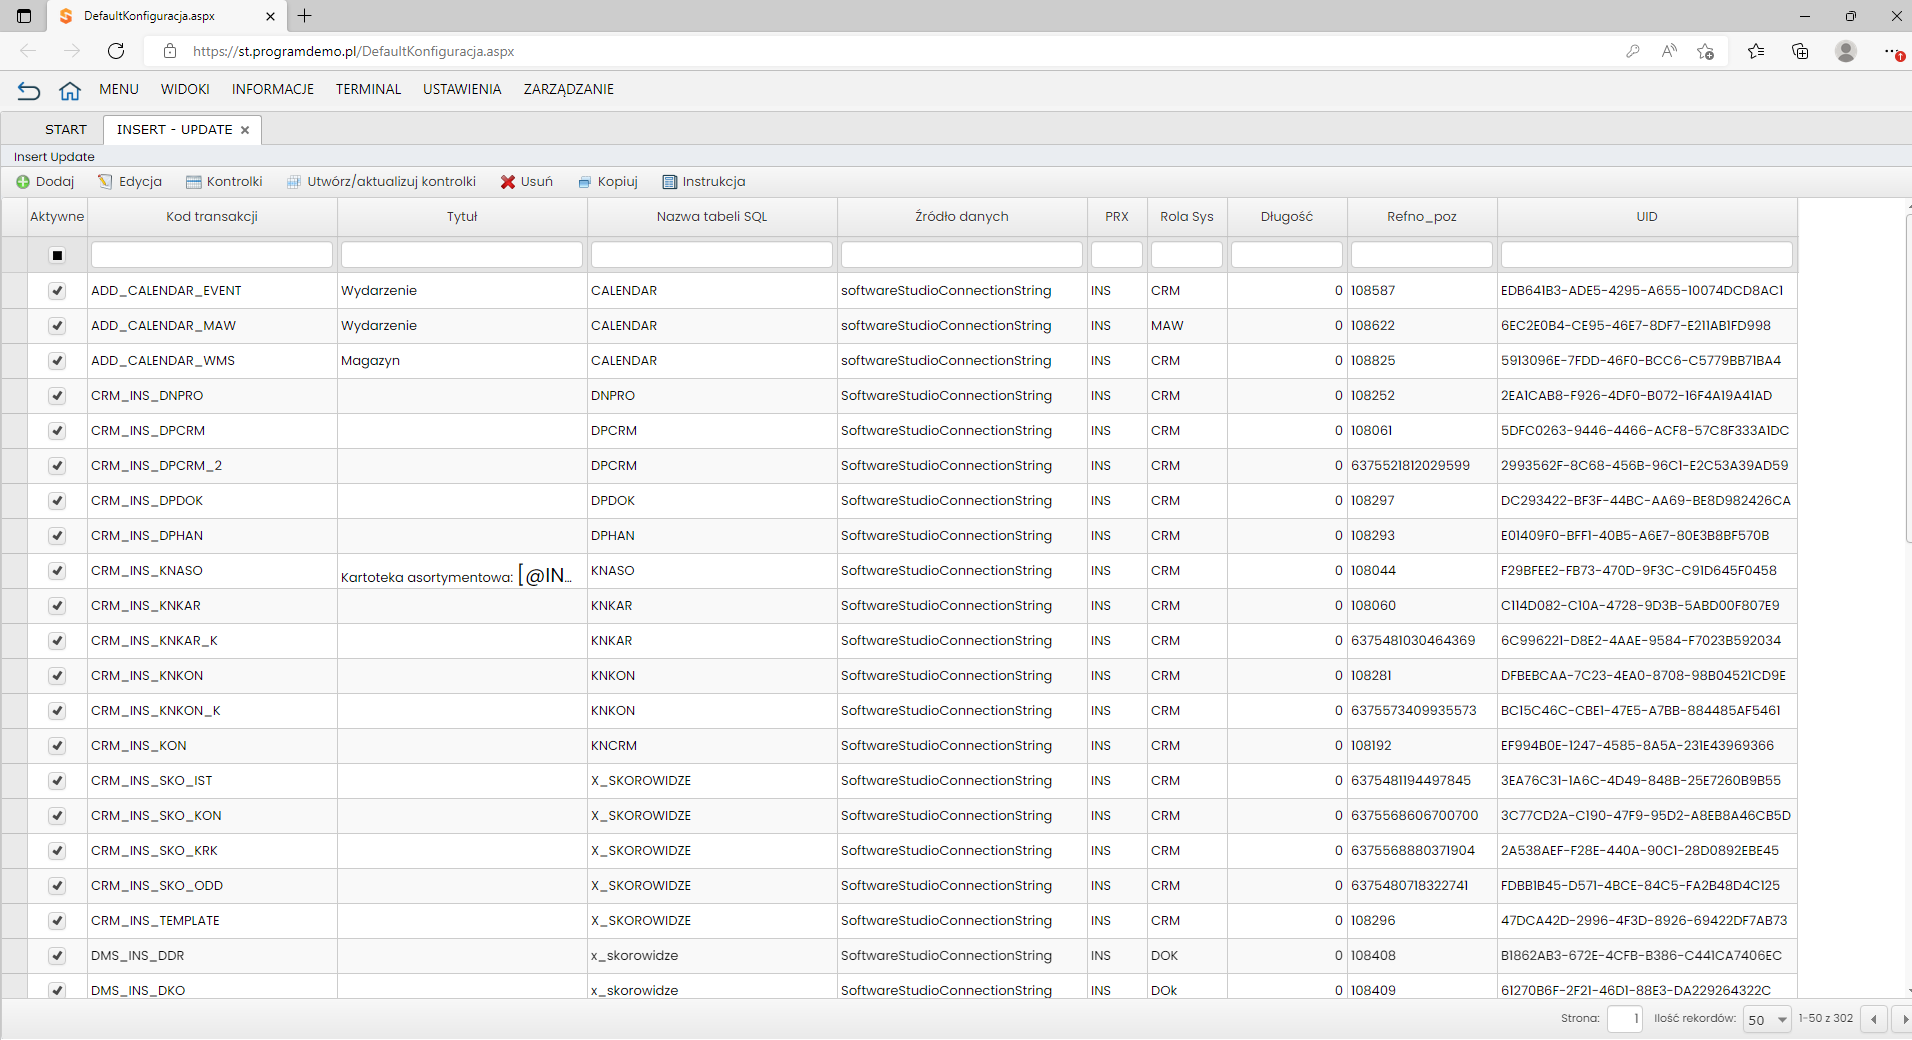
Task: Refresh the browser page
Action: click(116, 51)
